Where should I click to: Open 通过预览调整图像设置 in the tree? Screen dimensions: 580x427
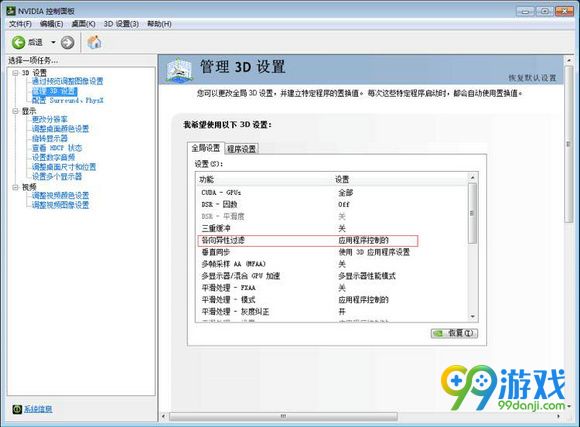[x=67, y=81]
